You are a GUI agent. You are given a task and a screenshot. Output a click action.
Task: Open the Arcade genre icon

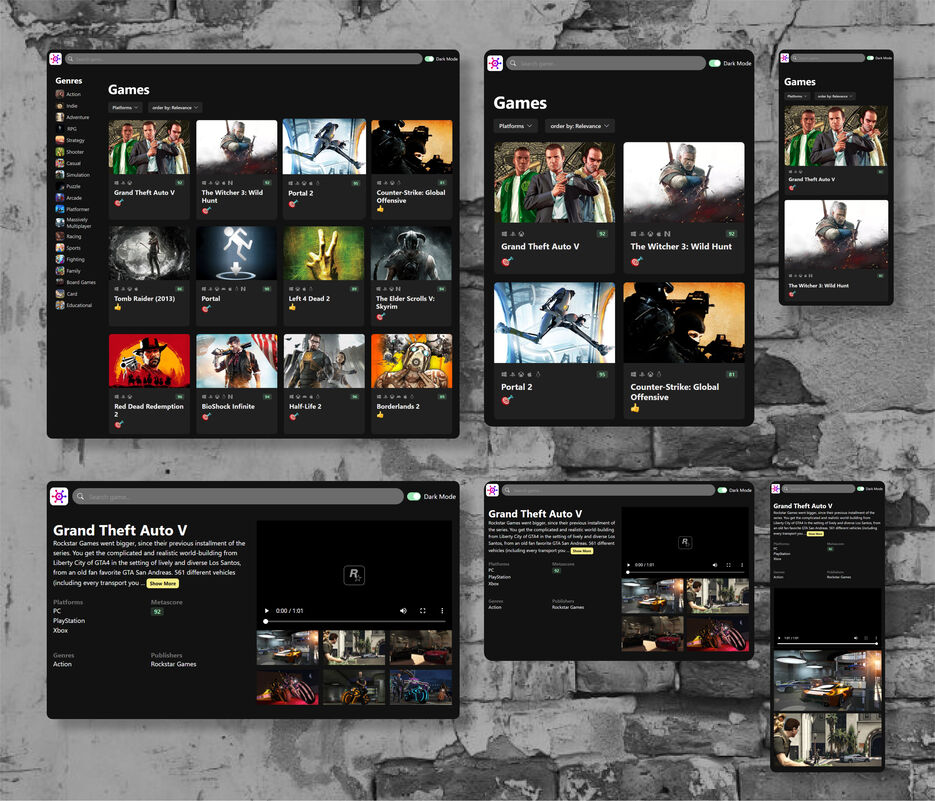60,197
